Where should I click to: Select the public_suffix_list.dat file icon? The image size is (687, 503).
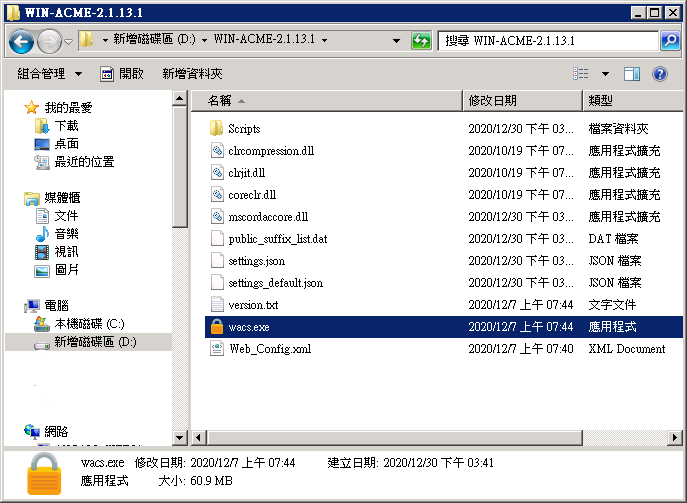click(x=217, y=238)
